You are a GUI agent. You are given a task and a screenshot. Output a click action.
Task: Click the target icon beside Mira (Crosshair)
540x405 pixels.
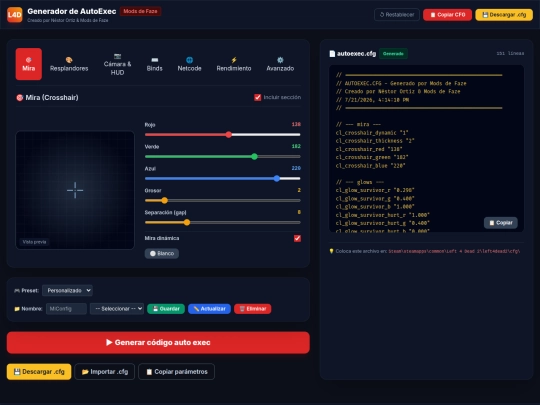(x=20, y=98)
